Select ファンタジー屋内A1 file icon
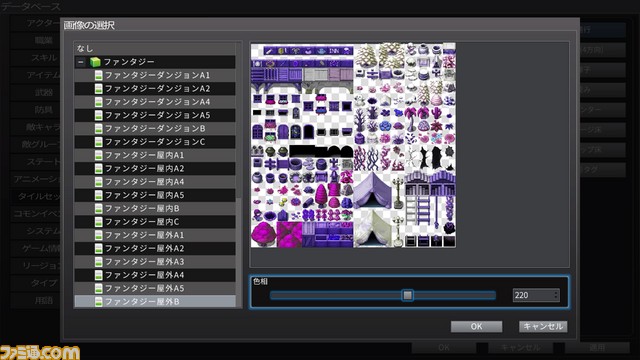 tap(98, 155)
